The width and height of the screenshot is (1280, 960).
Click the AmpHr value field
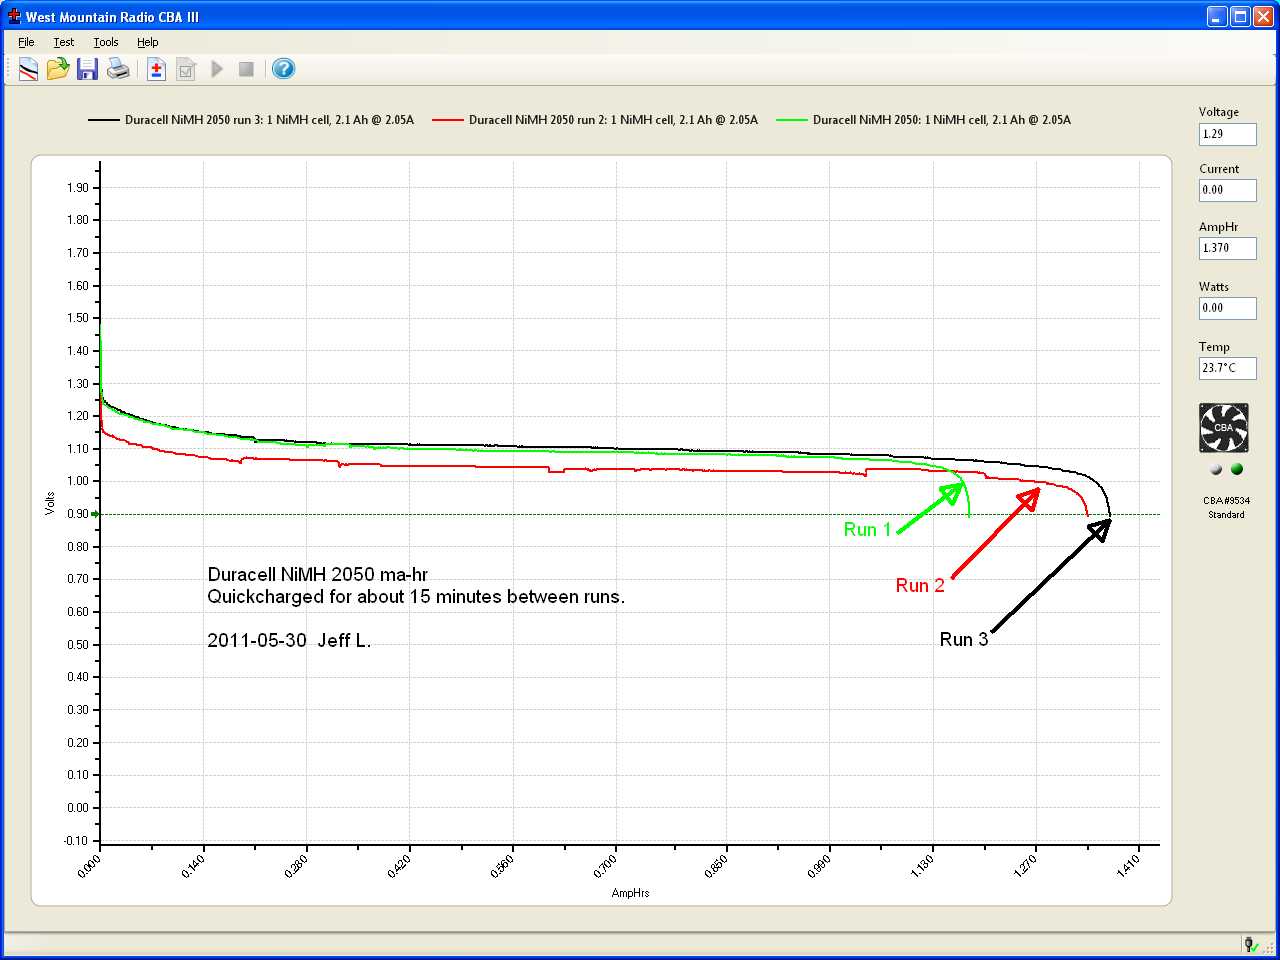pos(1227,248)
